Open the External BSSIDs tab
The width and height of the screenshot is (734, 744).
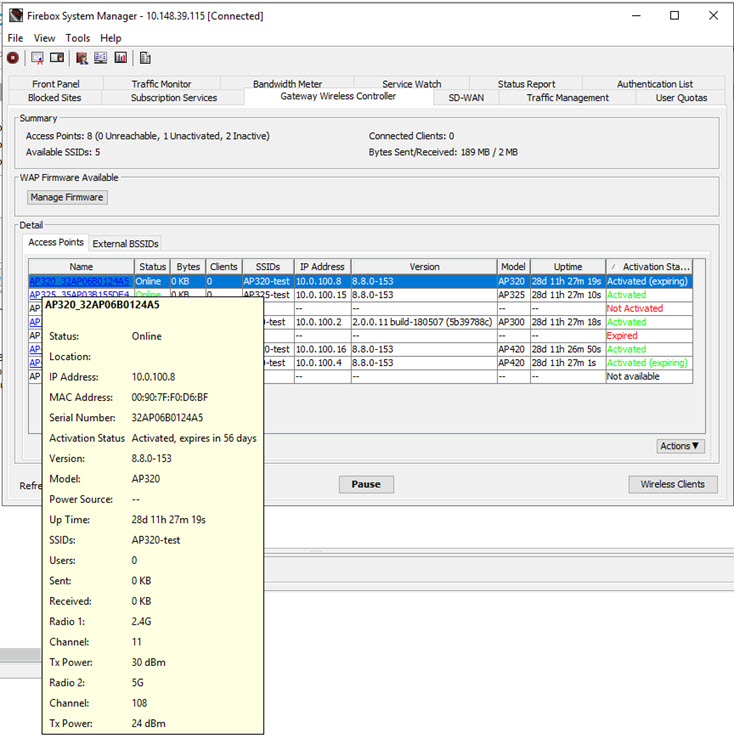click(x=125, y=243)
